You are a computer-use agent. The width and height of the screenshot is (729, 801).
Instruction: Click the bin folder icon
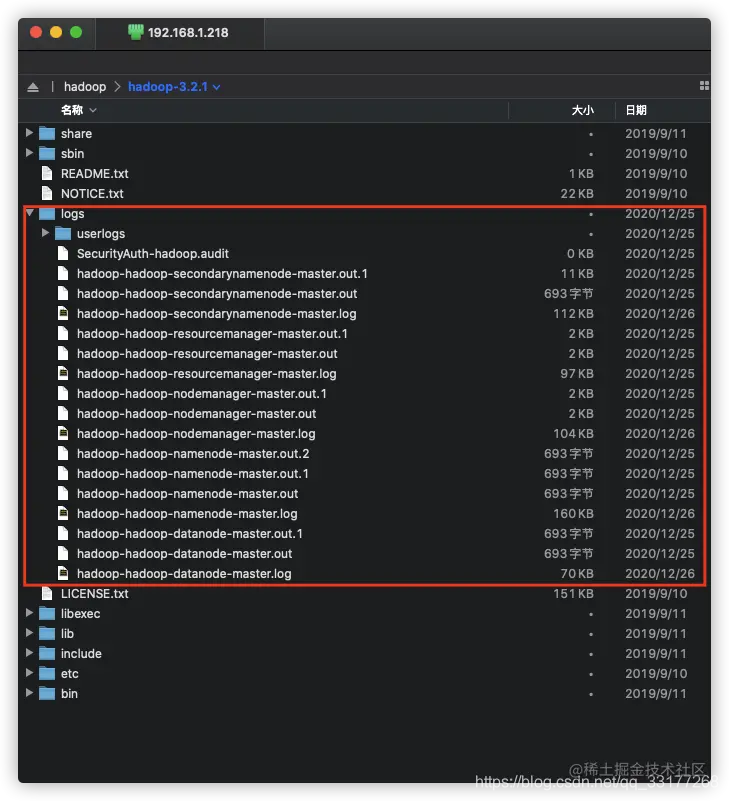[x=47, y=693]
